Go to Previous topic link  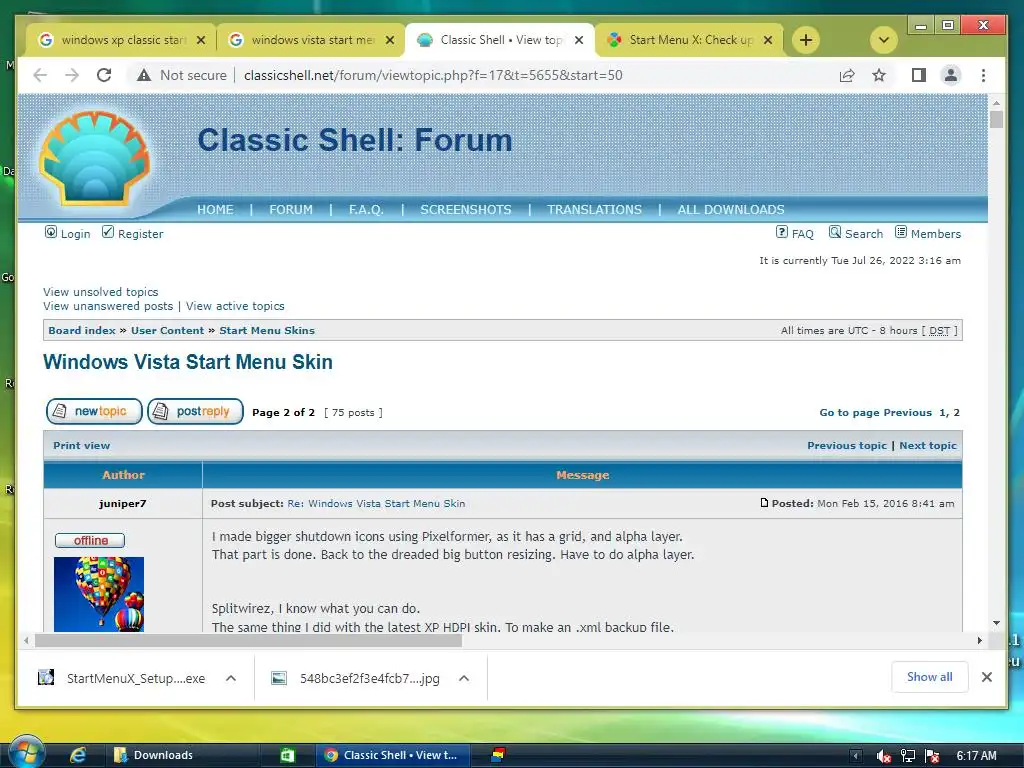(x=846, y=445)
